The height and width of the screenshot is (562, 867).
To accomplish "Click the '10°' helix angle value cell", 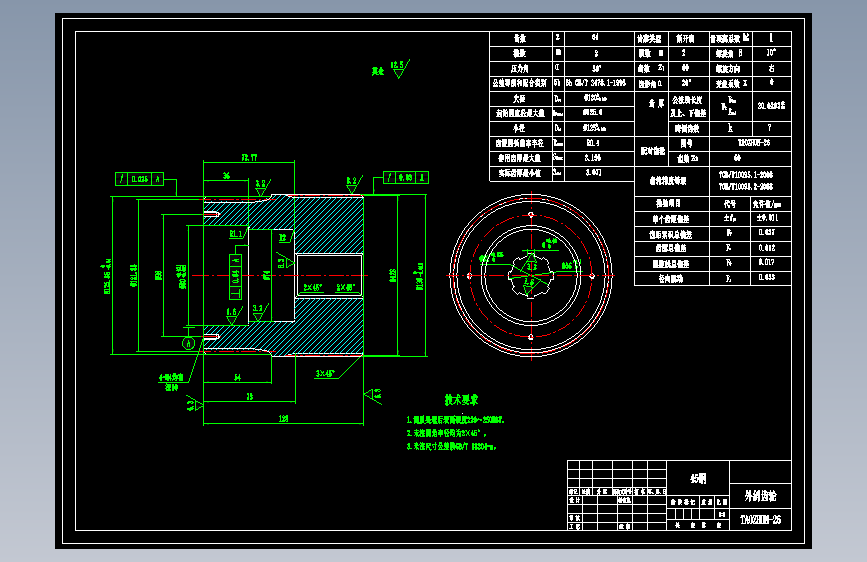I will pos(771,53).
